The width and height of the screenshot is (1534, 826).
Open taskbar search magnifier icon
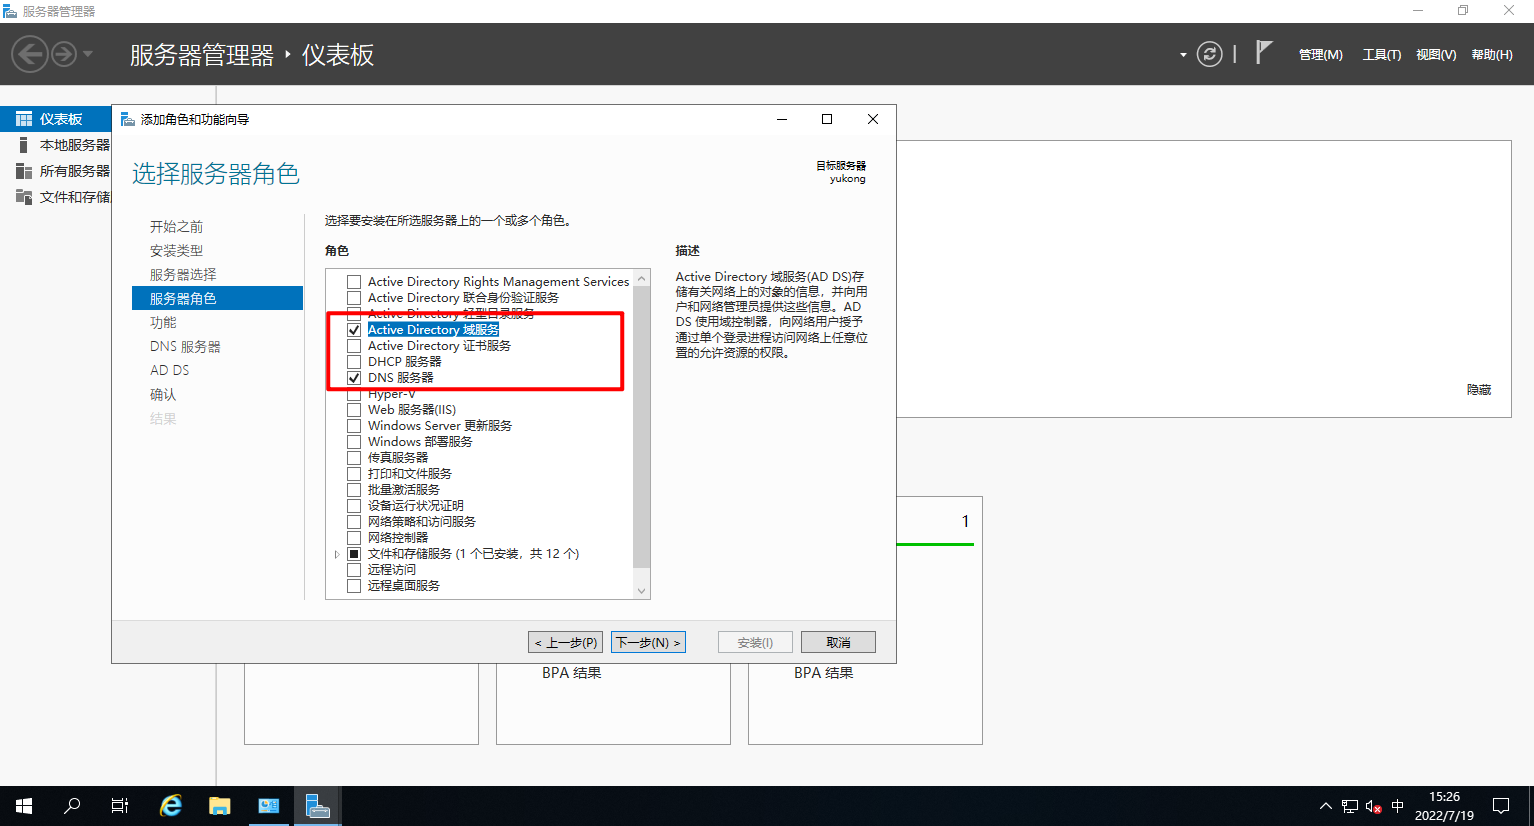(x=72, y=805)
